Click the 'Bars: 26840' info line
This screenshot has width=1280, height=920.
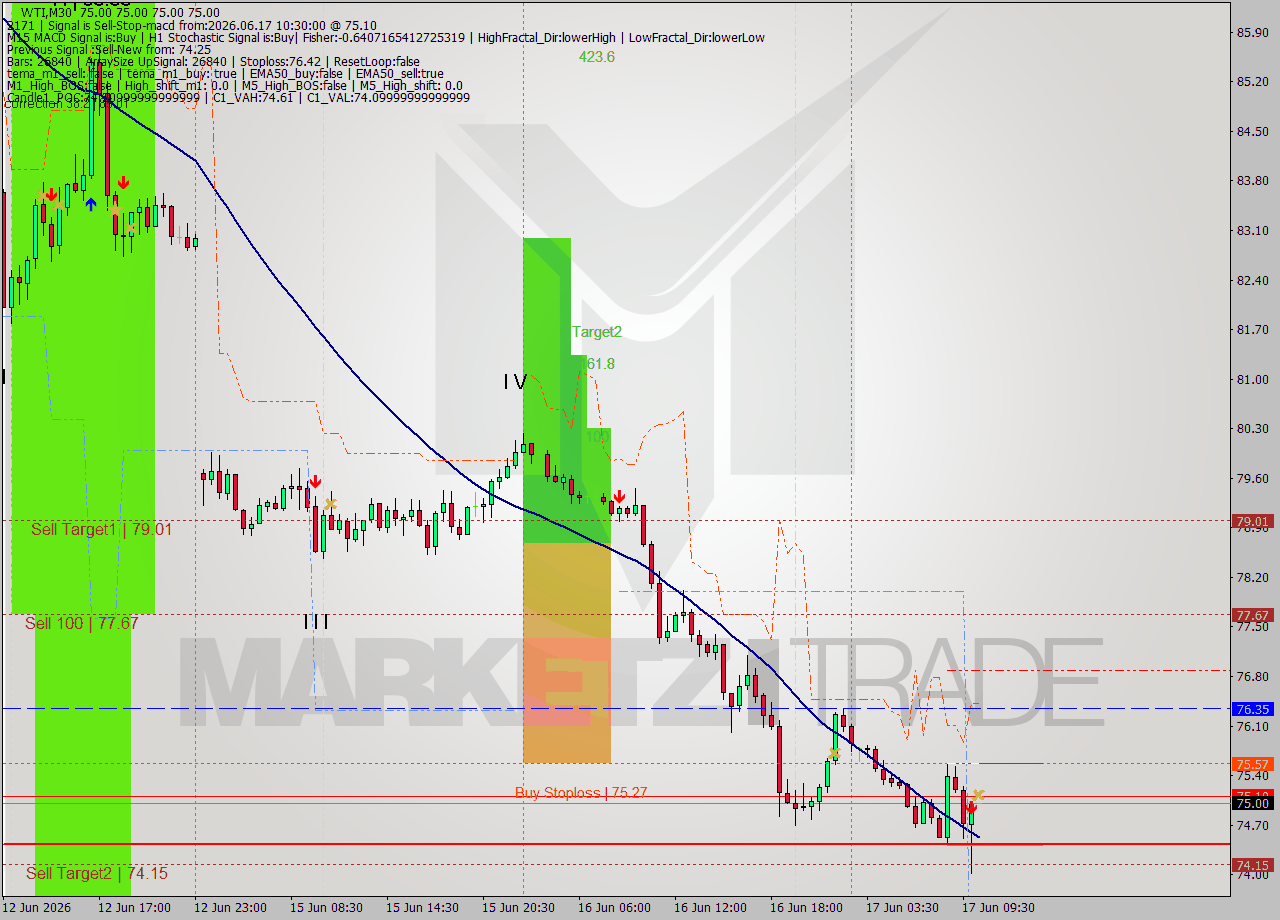click(x=212, y=61)
